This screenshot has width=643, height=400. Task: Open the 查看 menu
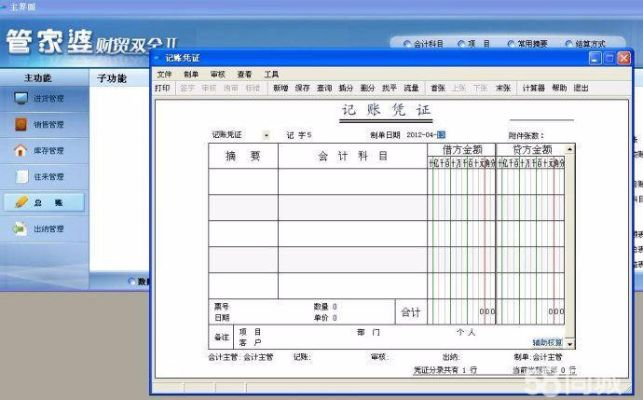[244, 74]
